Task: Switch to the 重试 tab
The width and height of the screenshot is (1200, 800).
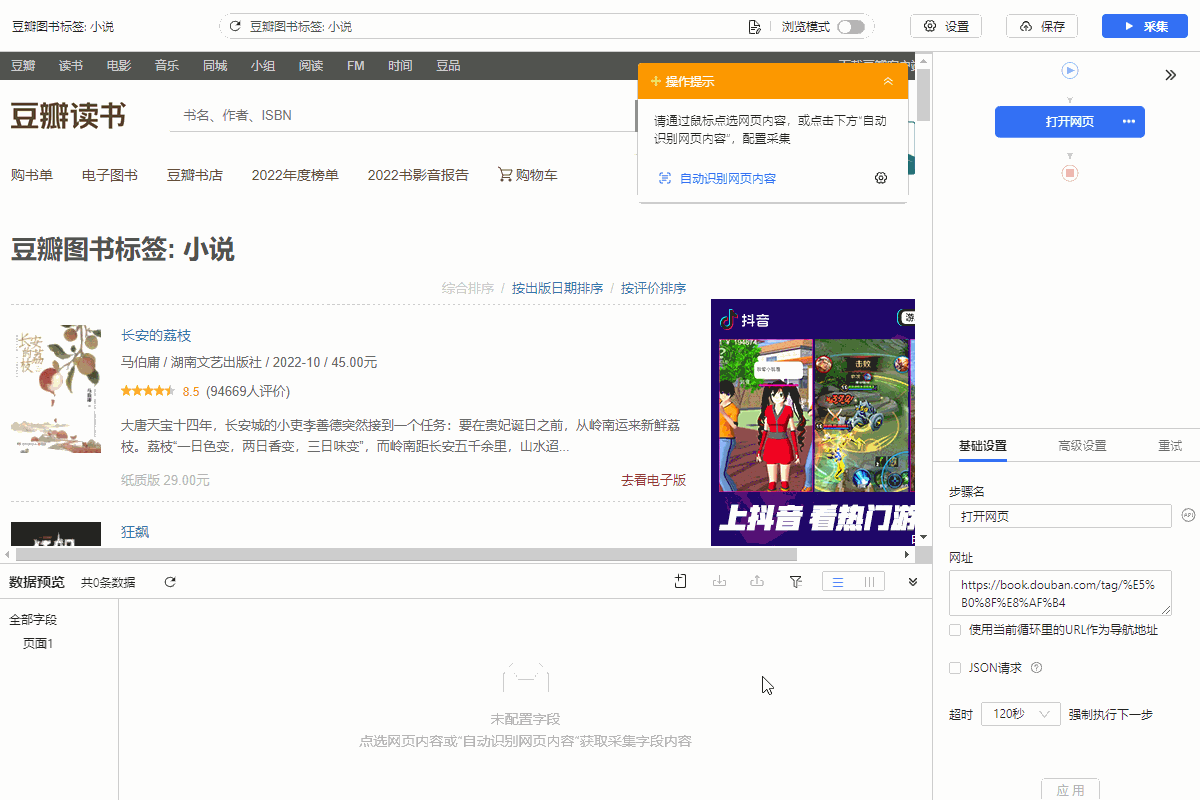Action: (1170, 446)
